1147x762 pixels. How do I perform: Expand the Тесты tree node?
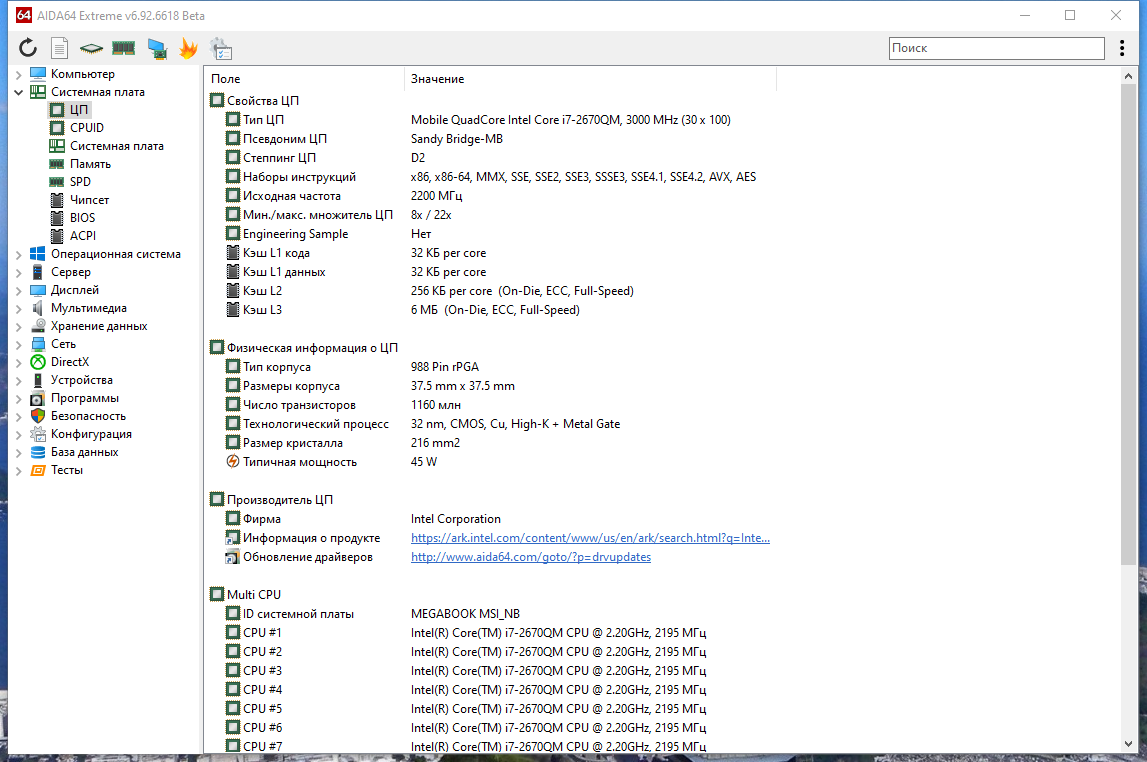[18, 470]
